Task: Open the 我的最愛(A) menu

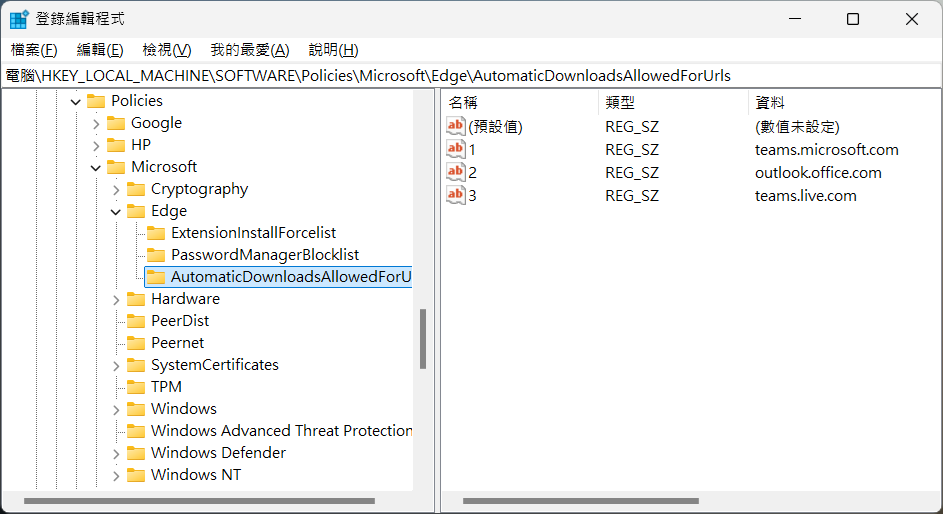Action: pos(249,50)
